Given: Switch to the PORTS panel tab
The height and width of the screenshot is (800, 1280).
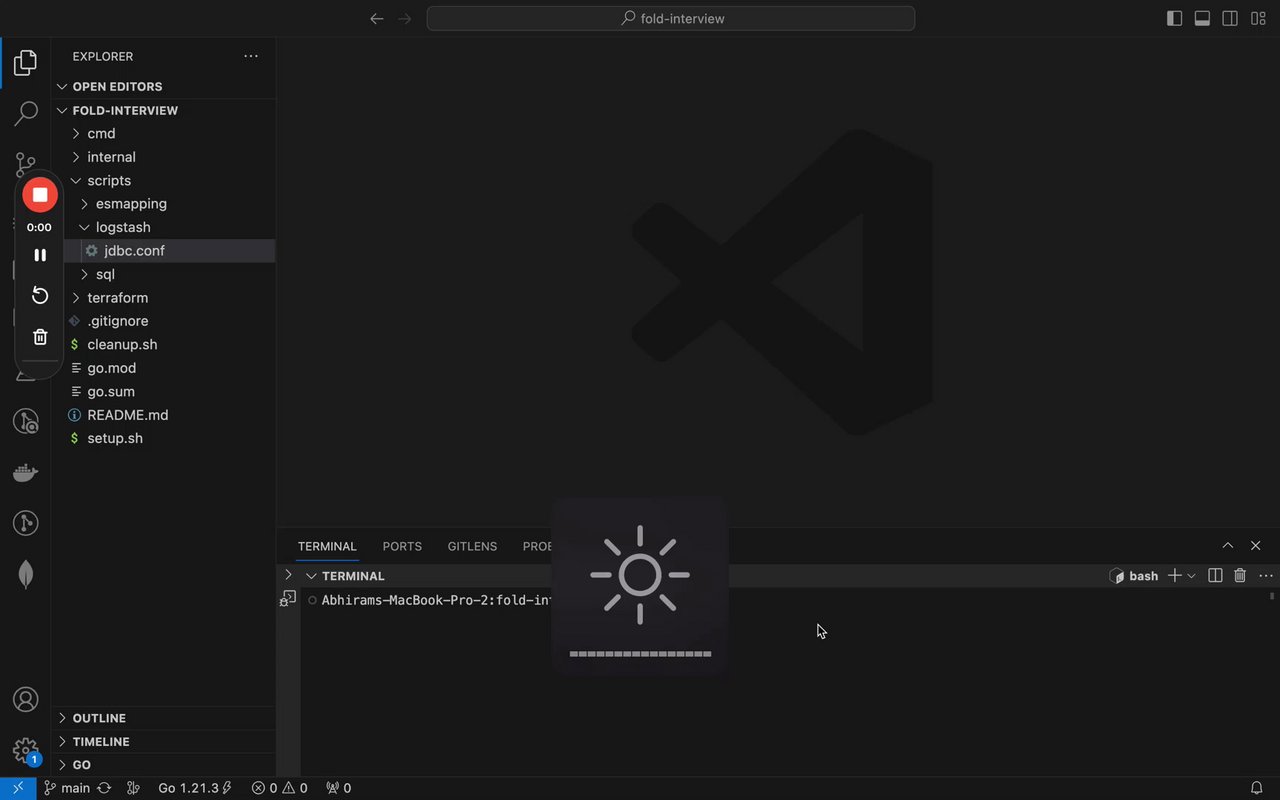Looking at the screenshot, I should pyautogui.click(x=402, y=546).
